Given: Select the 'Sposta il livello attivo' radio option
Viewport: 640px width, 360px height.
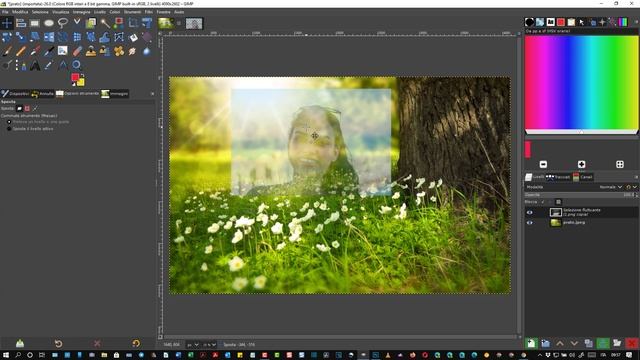Looking at the screenshot, I should click(9, 129).
